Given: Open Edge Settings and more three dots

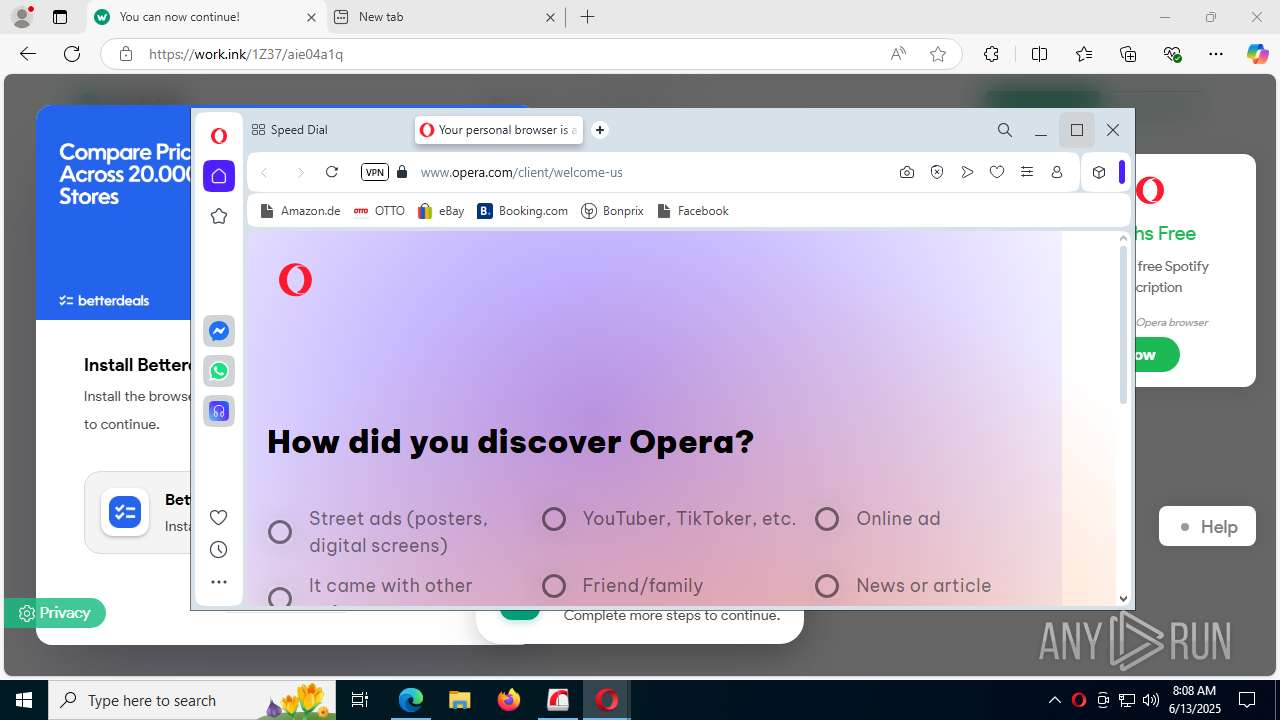Looking at the screenshot, I should coord(1216,54).
